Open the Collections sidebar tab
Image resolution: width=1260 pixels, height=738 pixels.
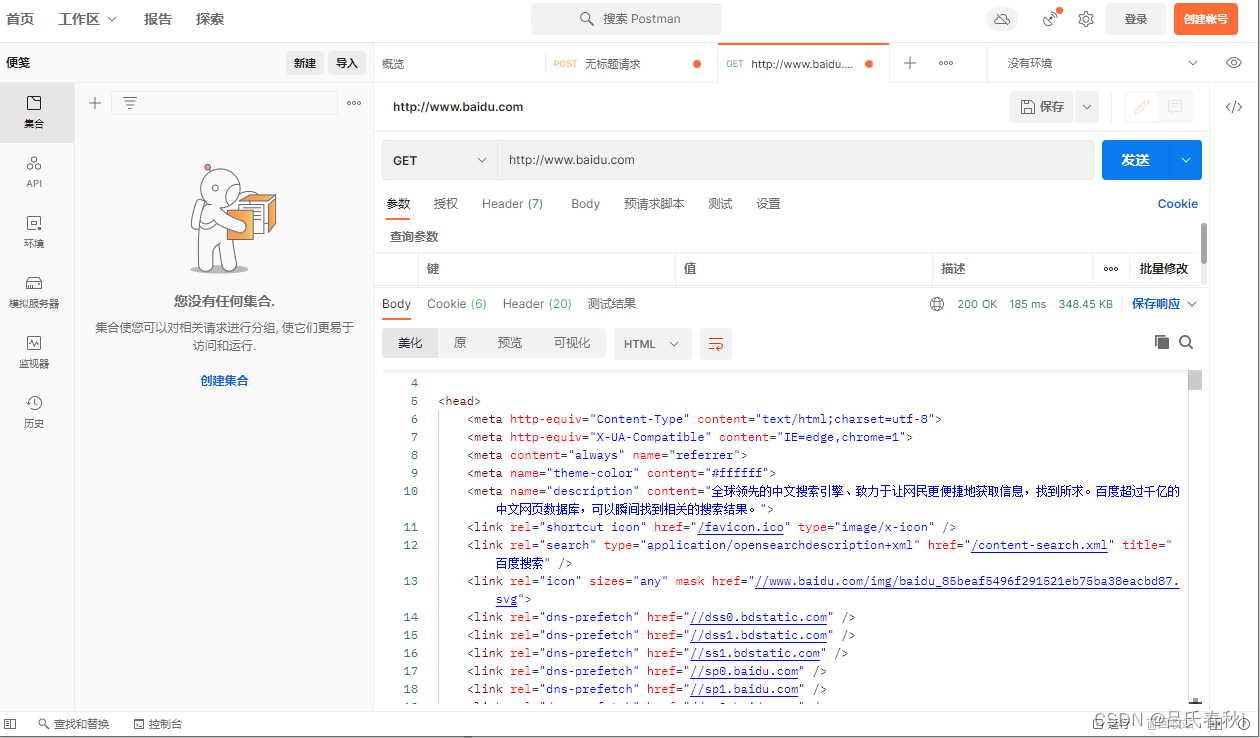tap(34, 112)
